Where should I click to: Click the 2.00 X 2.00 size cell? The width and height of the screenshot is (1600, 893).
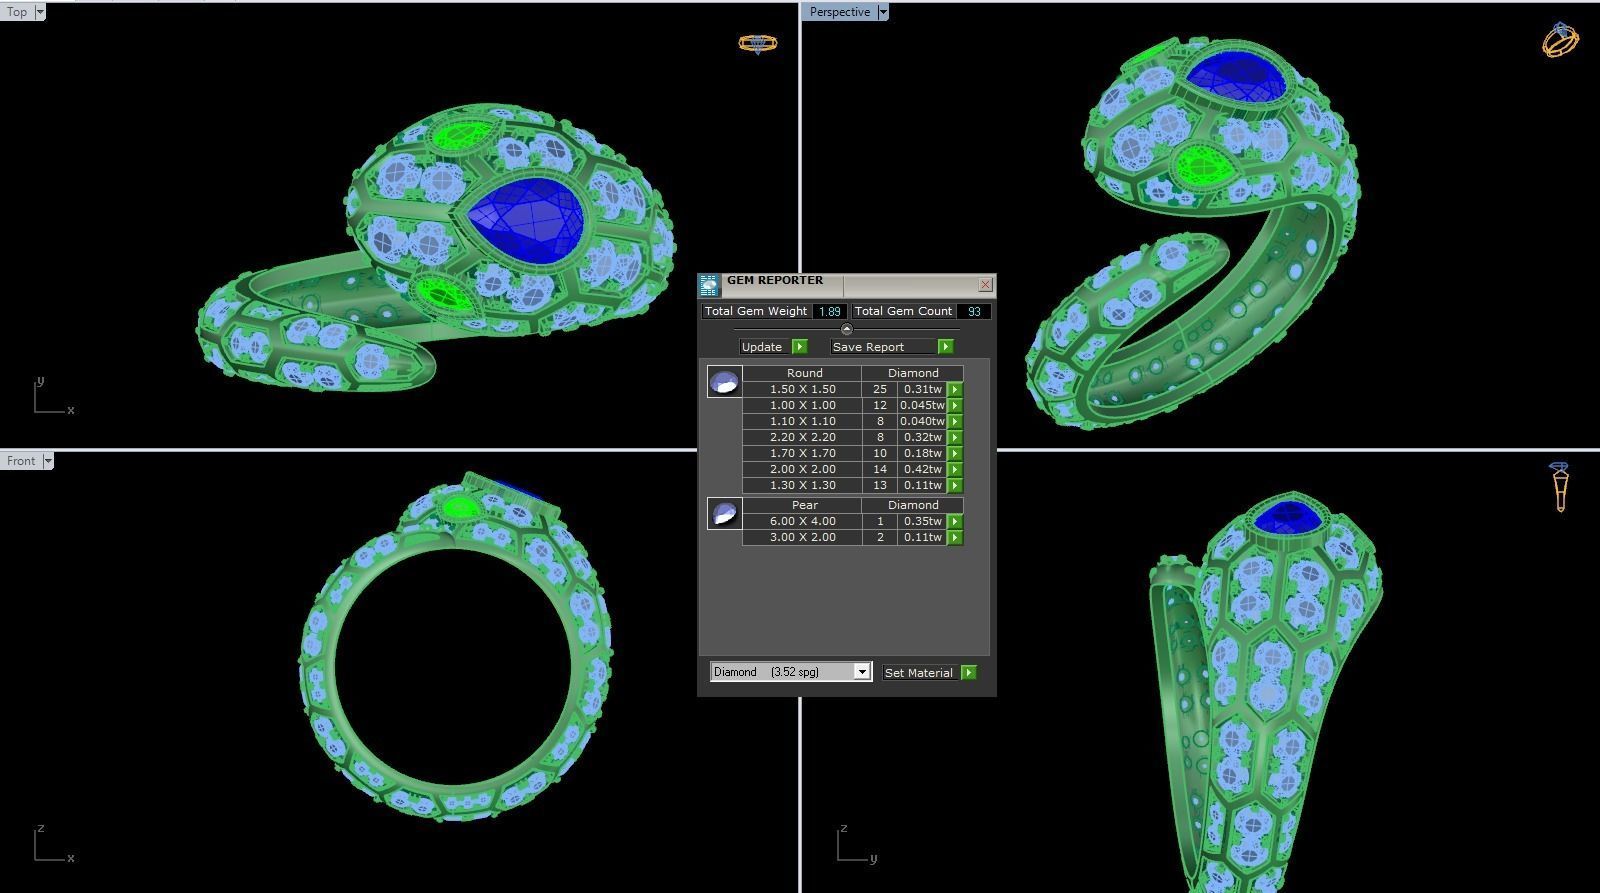click(x=803, y=469)
